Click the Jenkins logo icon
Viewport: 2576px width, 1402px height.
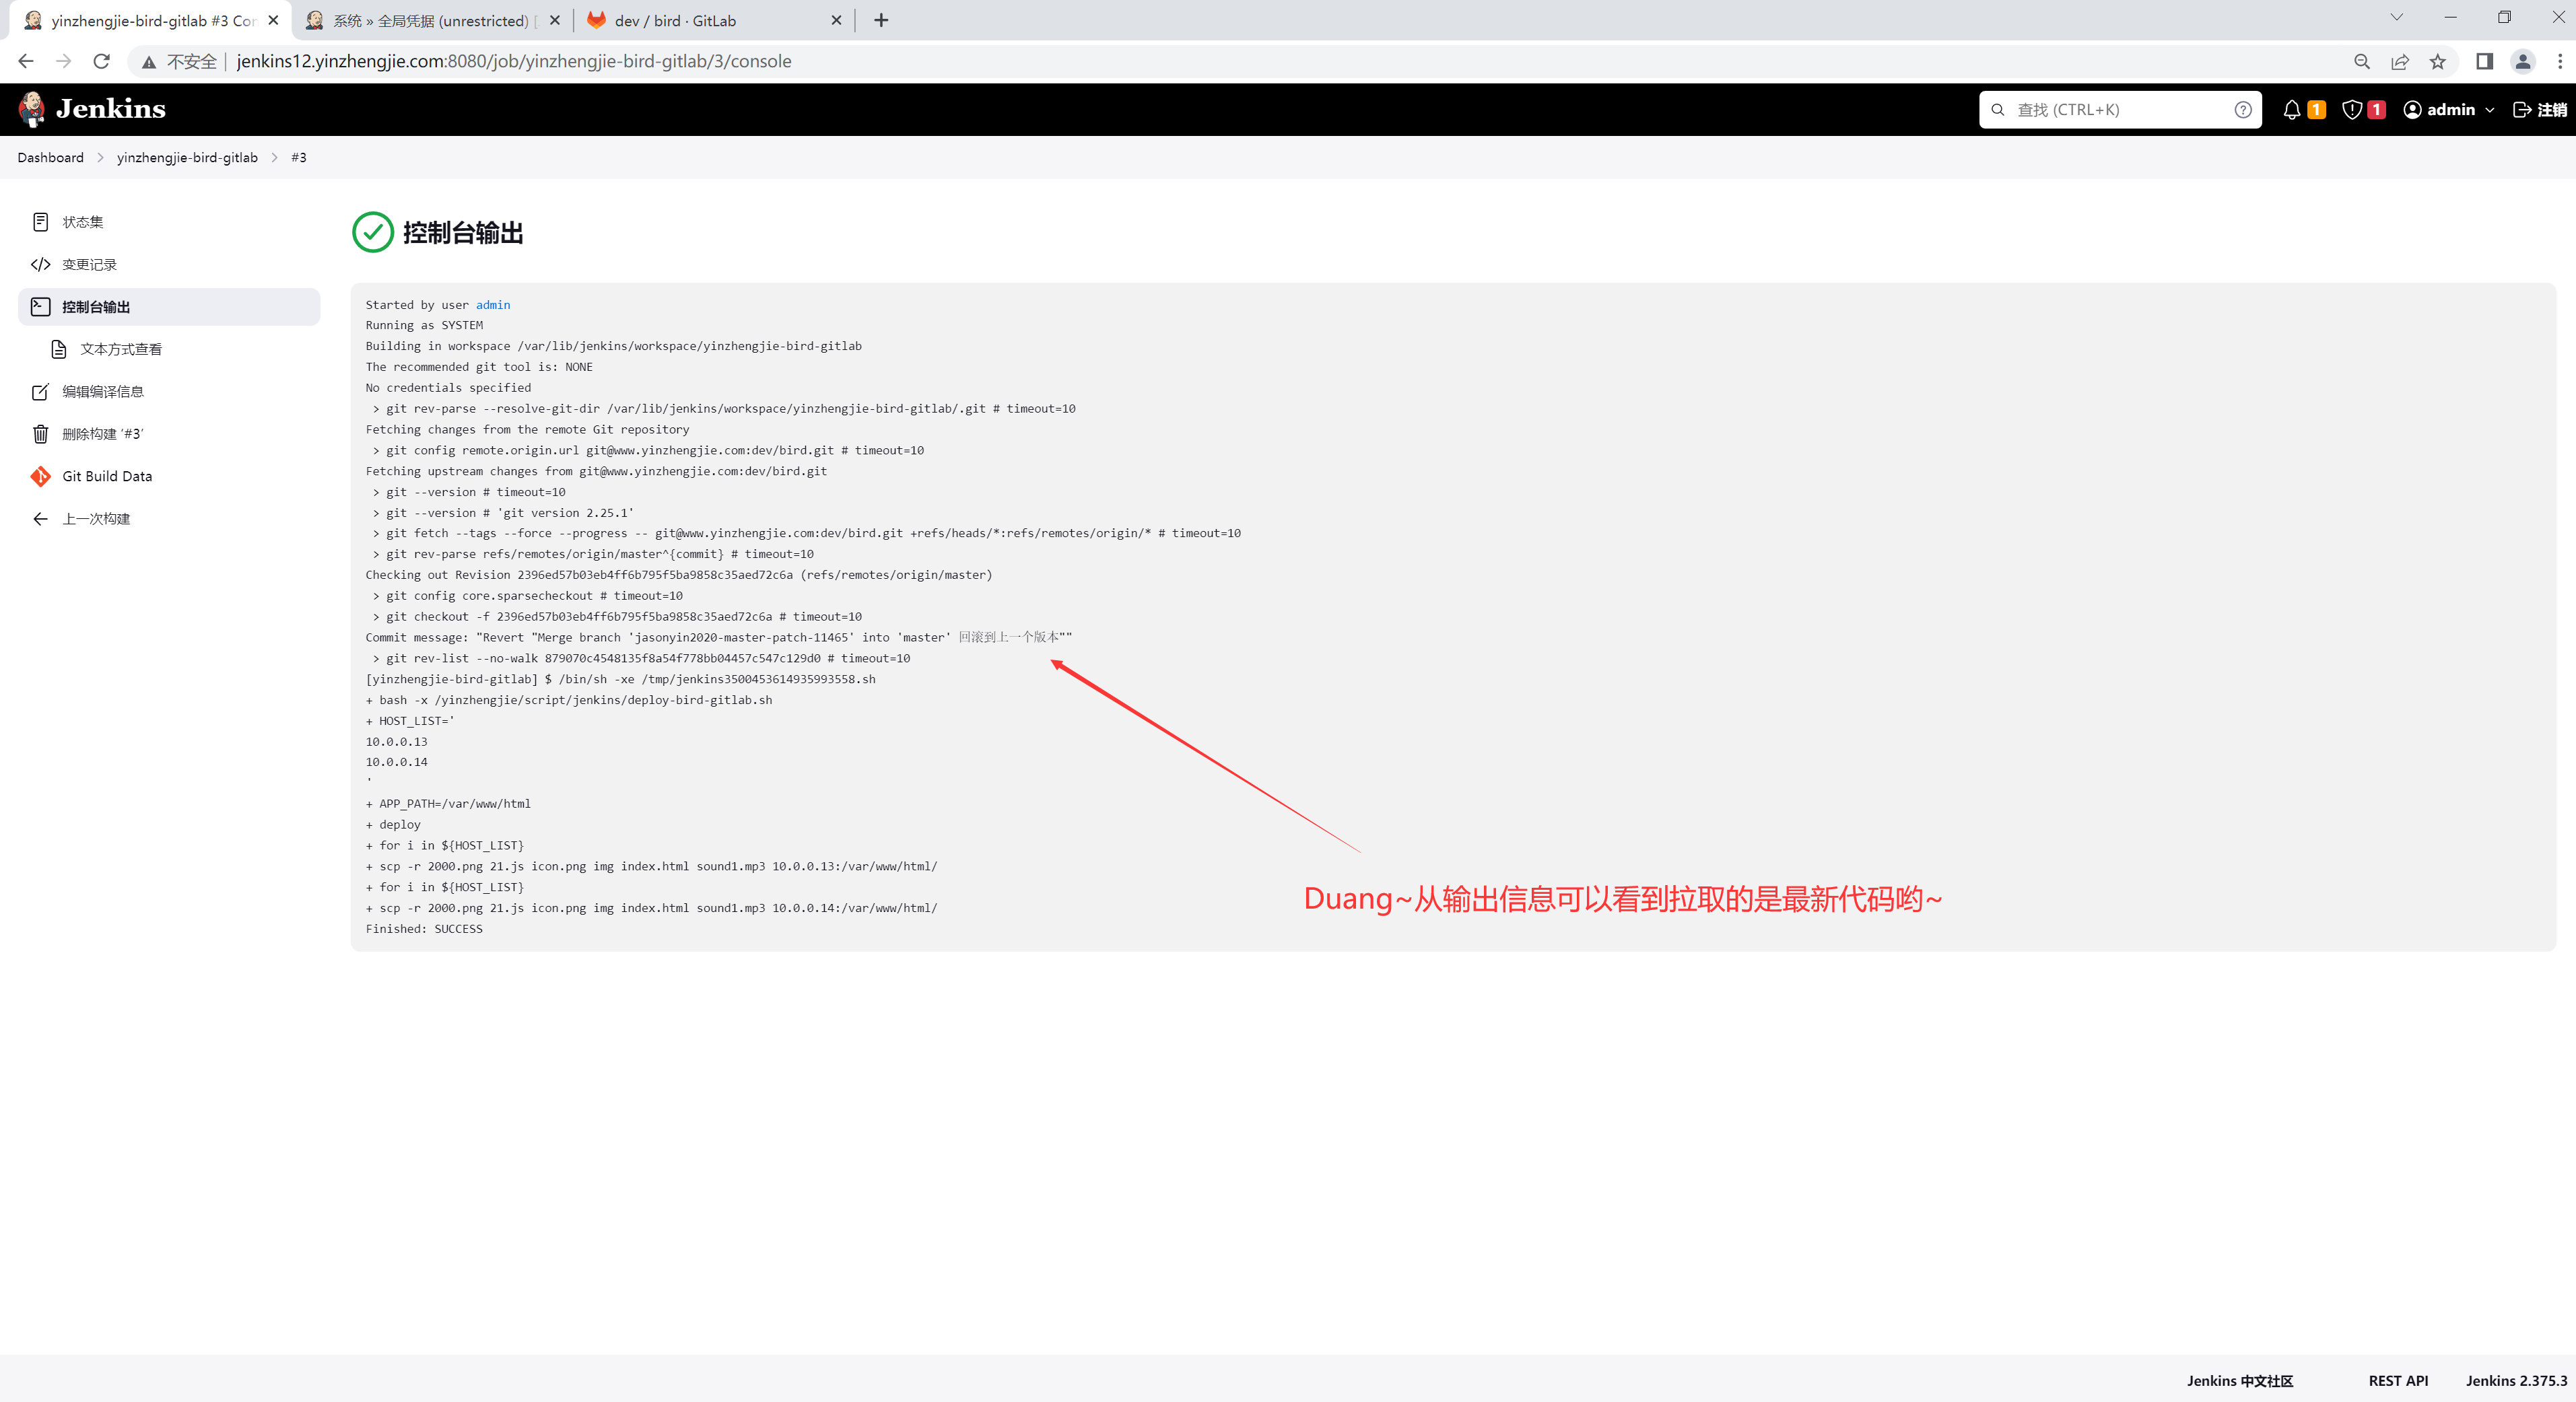32,109
